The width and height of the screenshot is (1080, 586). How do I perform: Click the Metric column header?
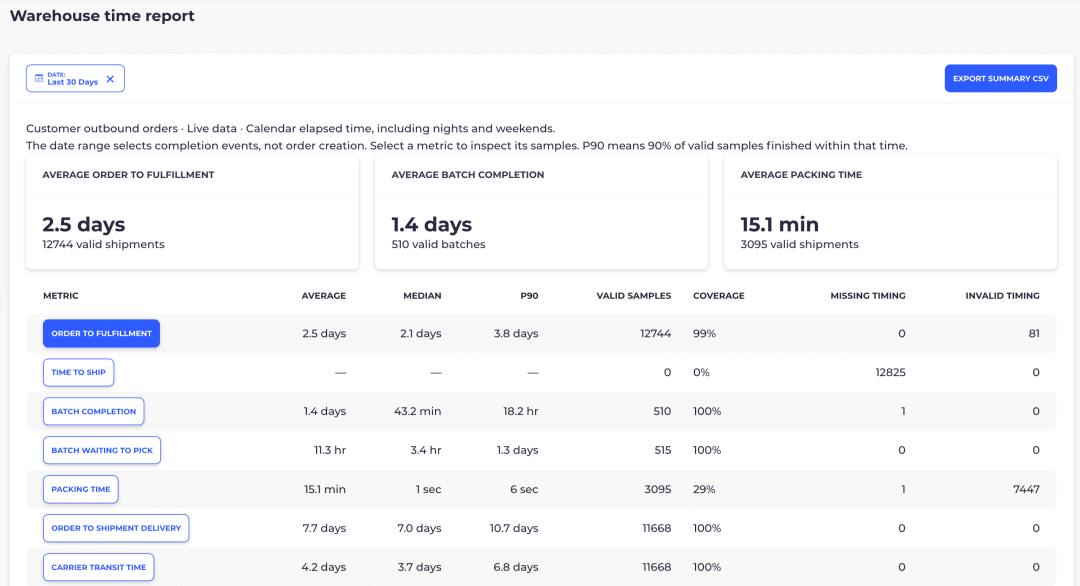pos(61,296)
